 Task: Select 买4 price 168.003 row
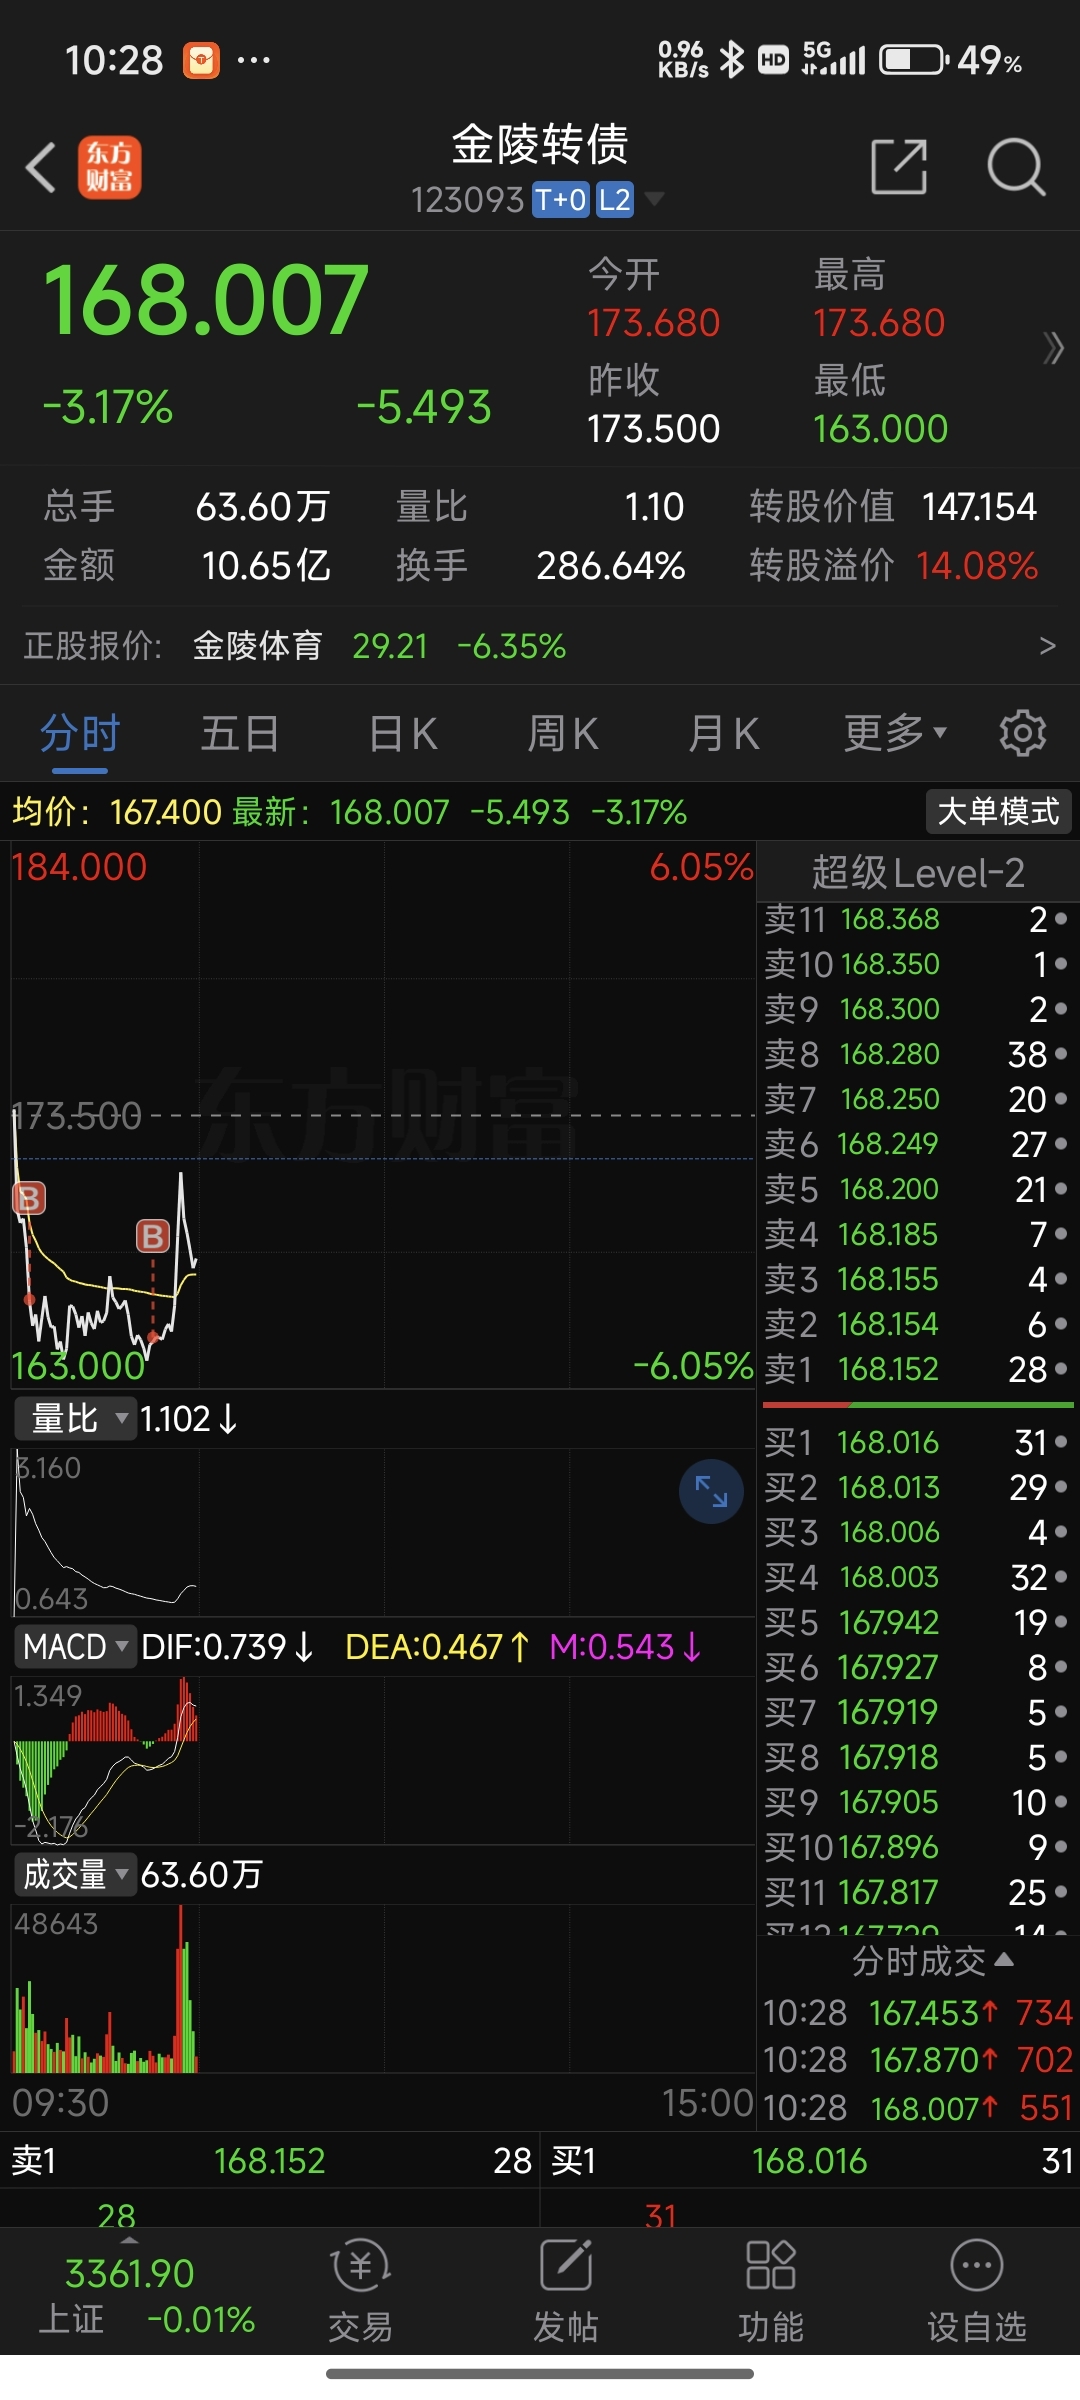916,1577
